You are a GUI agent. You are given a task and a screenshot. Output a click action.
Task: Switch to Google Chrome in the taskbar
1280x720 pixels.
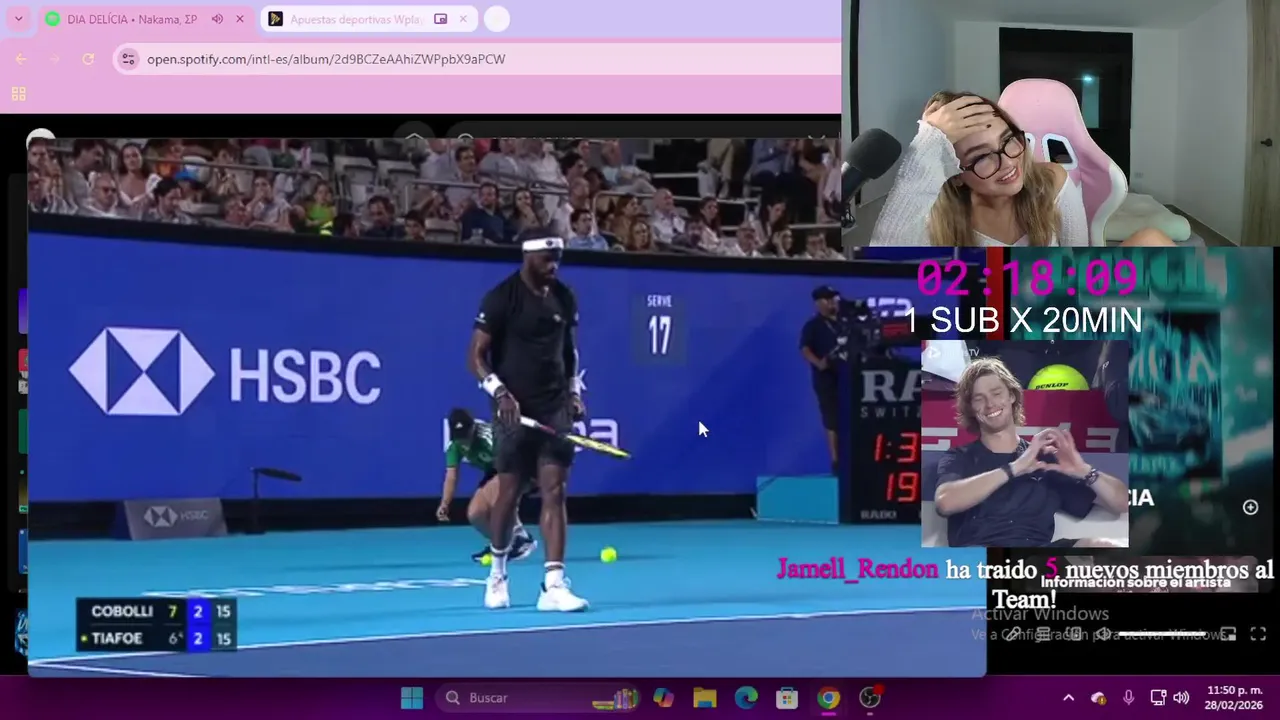point(829,698)
